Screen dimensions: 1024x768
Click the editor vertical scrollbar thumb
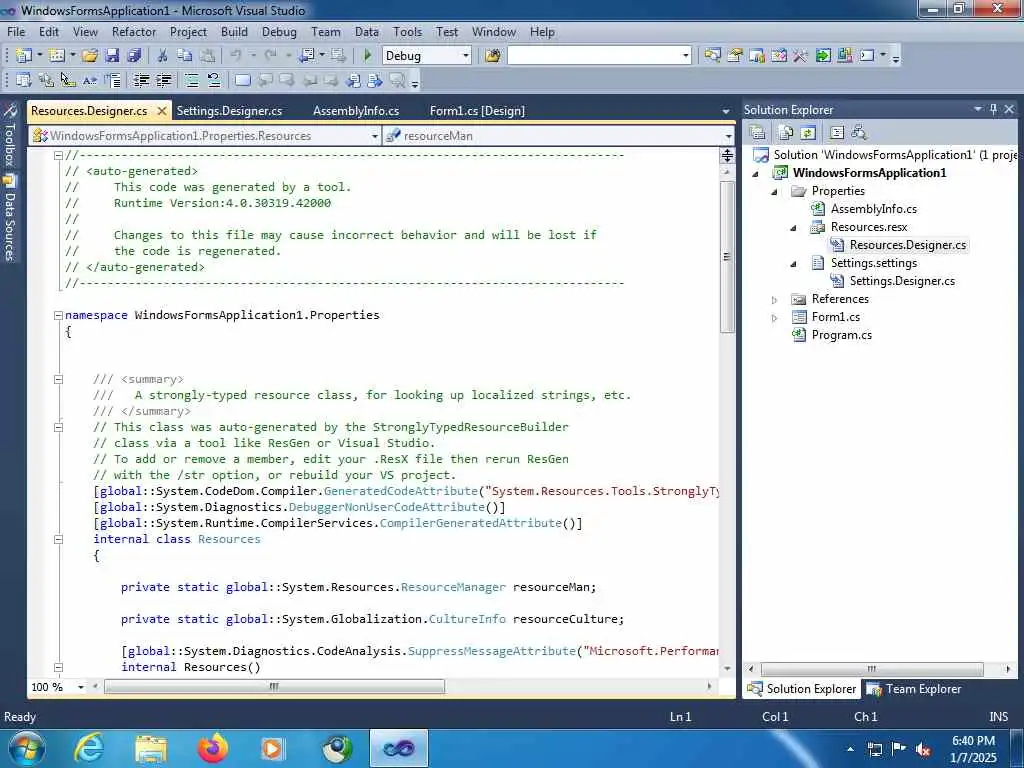tap(727, 257)
